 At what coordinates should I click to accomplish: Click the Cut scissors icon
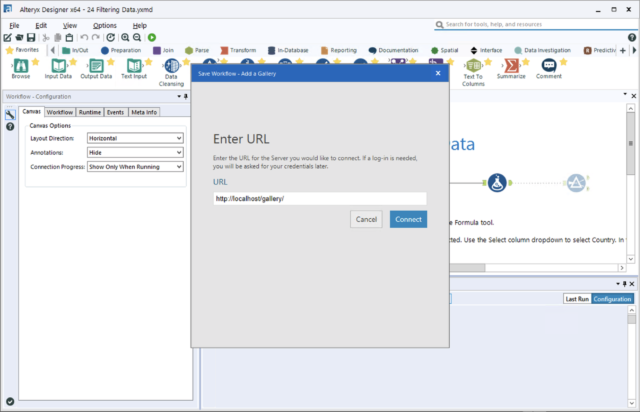(46, 38)
